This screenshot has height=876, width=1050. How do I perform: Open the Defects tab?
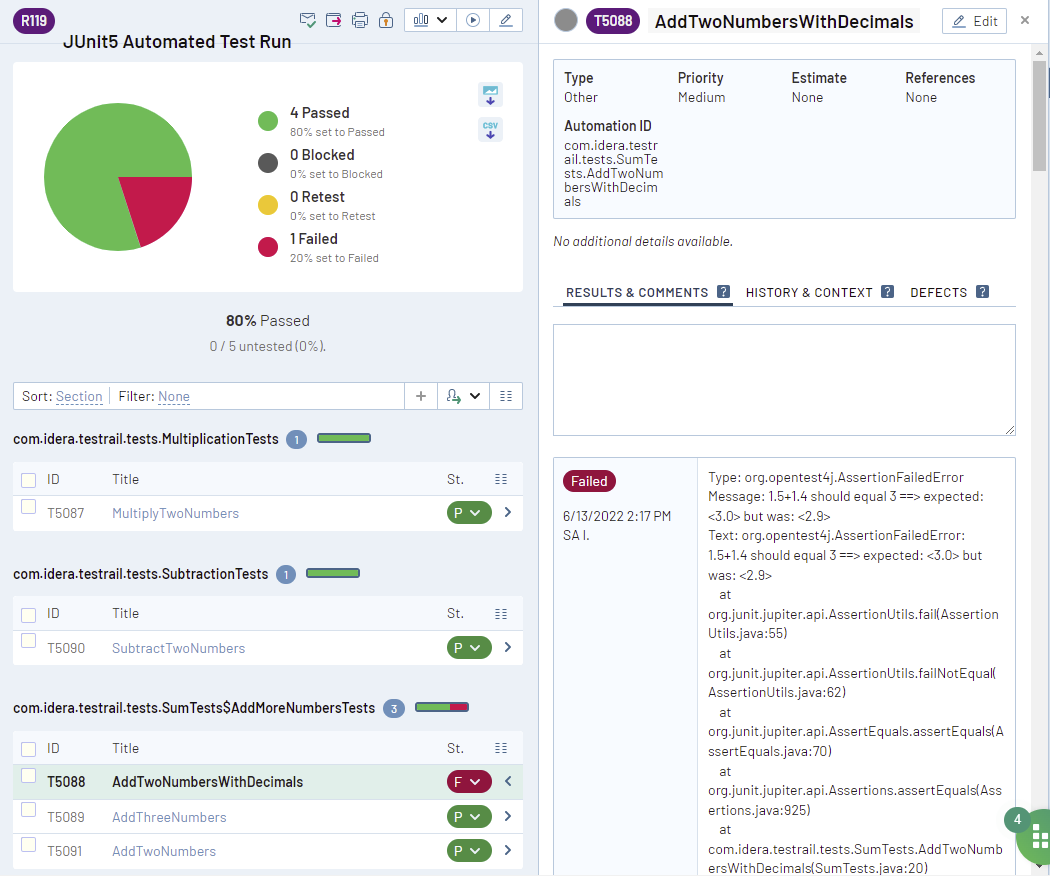[938, 292]
